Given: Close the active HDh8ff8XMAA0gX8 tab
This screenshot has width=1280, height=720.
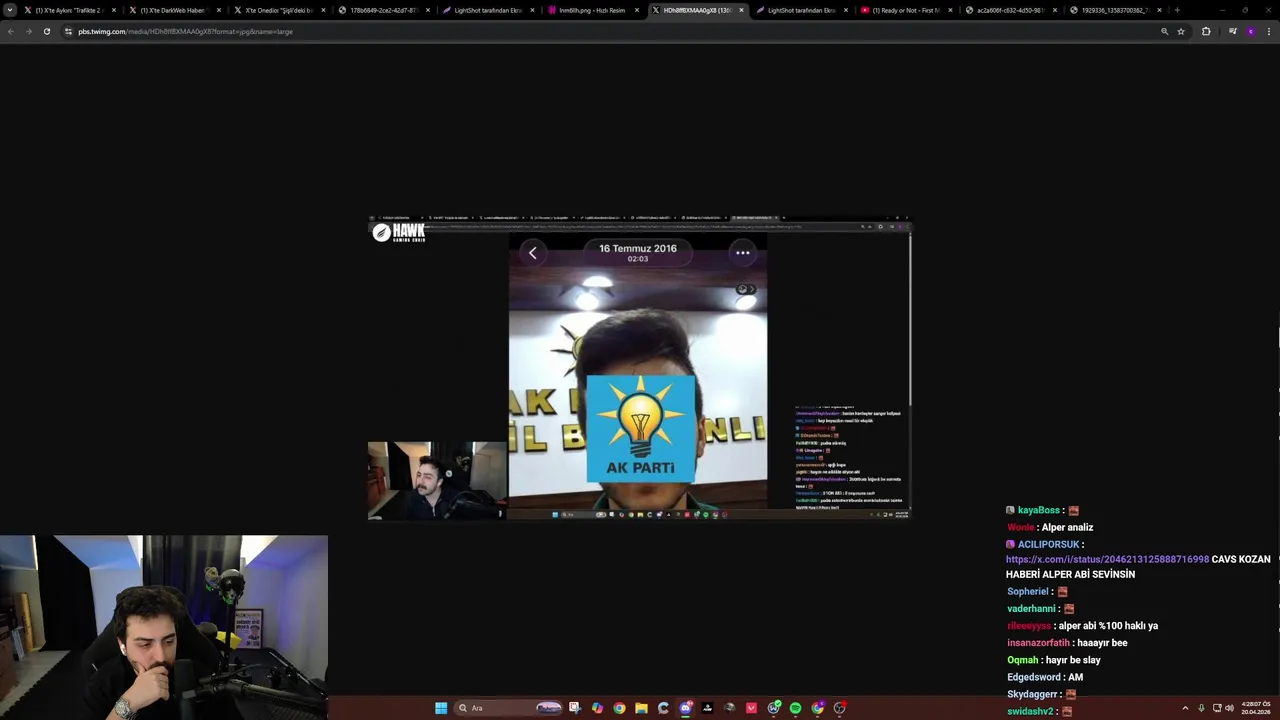Looking at the screenshot, I should (x=741, y=10).
